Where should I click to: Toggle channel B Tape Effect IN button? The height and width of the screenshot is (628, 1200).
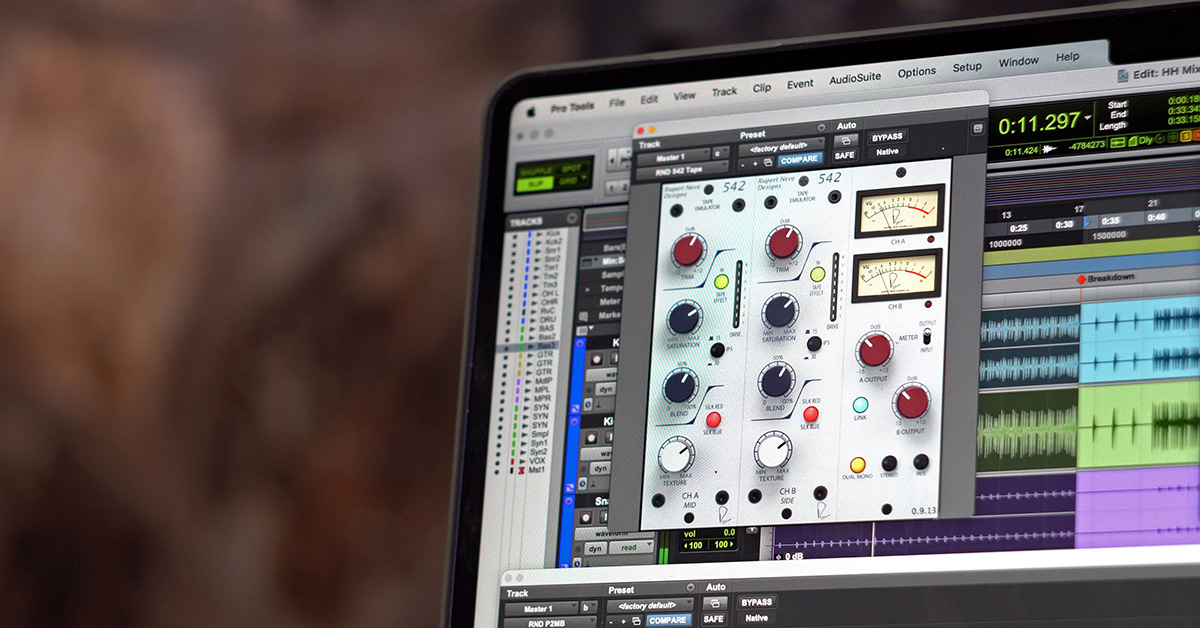point(817,274)
